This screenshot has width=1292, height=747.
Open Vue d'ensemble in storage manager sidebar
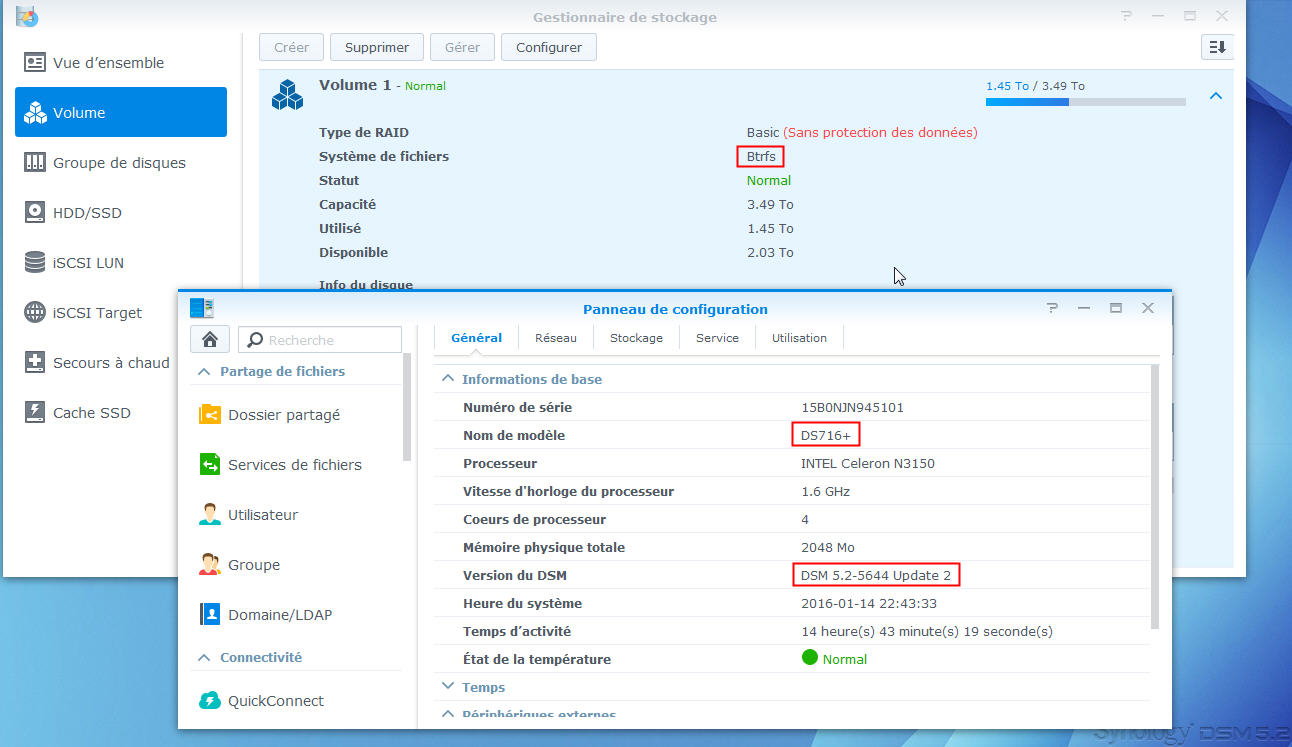(x=108, y=63)
